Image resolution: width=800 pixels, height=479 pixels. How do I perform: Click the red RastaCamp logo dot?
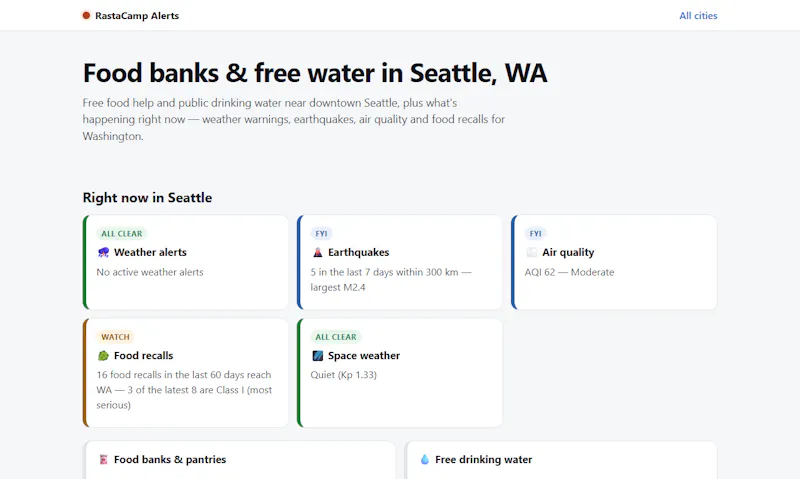pos(86,16)
